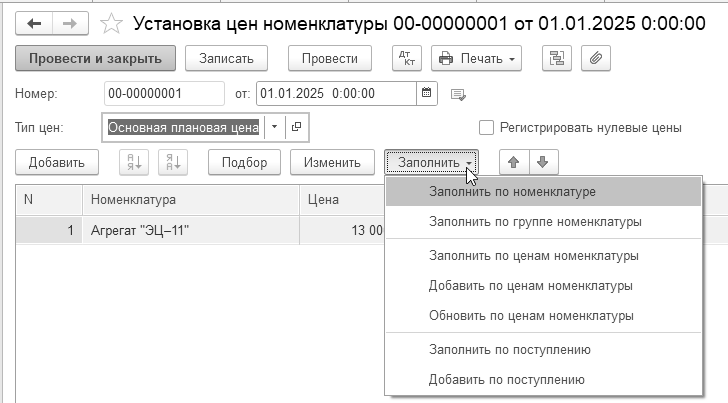
Task: Sort rows ascending with А-Я icon
Action: 134,162
